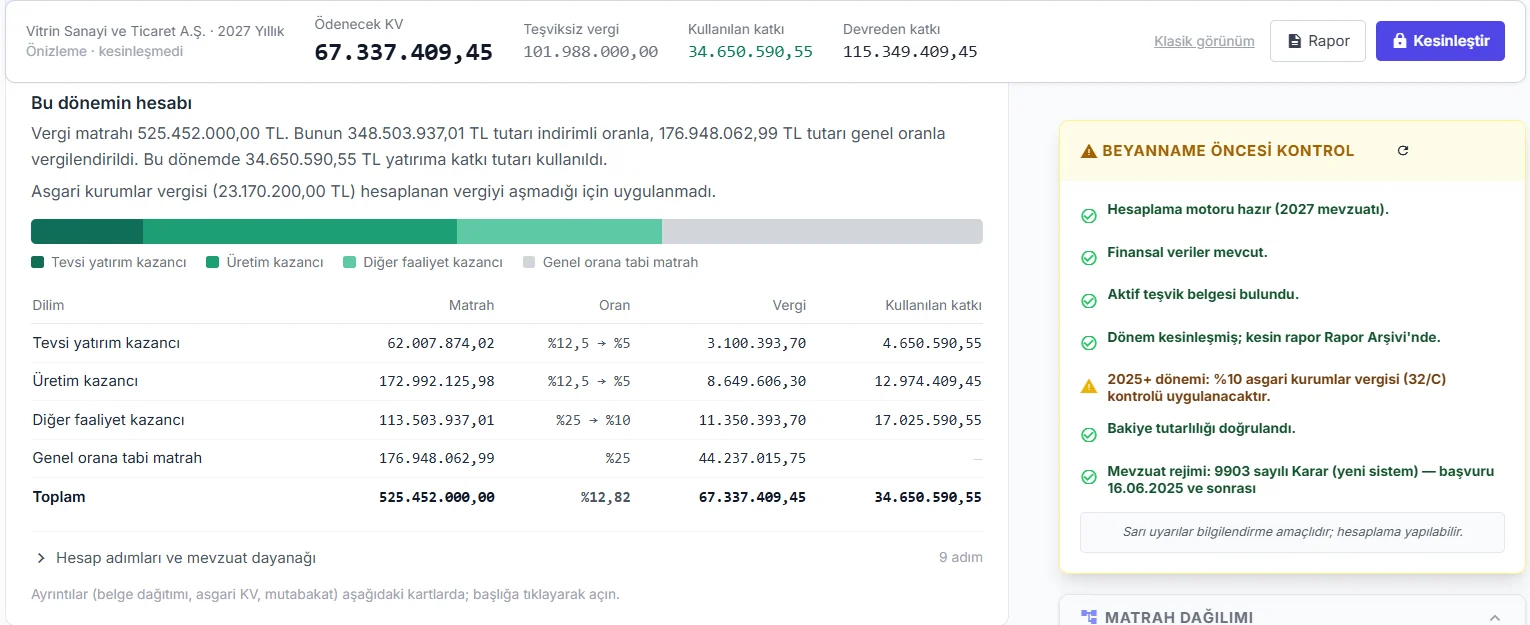
Task: Click the Genel orana tabi matrah vergi 44.237.015,75
Action: (752, 458)
